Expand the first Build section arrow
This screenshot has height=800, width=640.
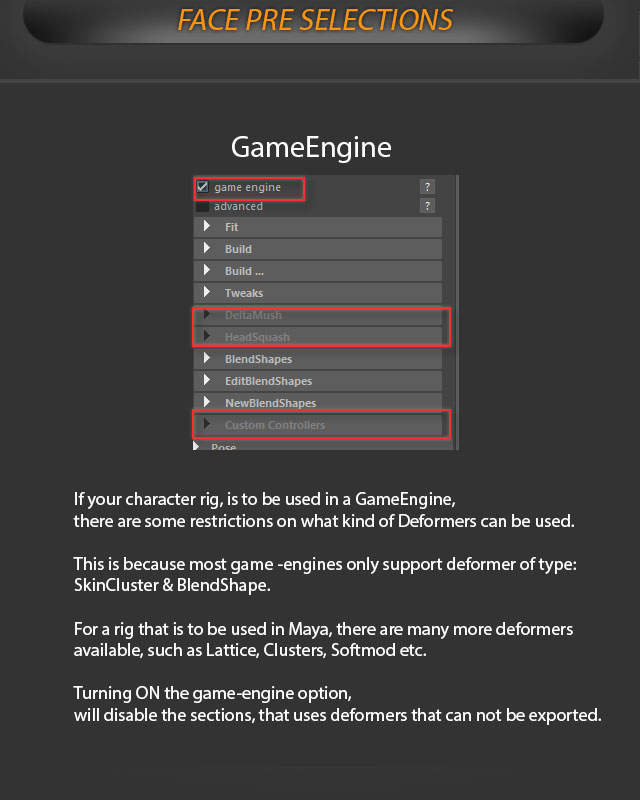pyautogui.click(x=207, y=248)
